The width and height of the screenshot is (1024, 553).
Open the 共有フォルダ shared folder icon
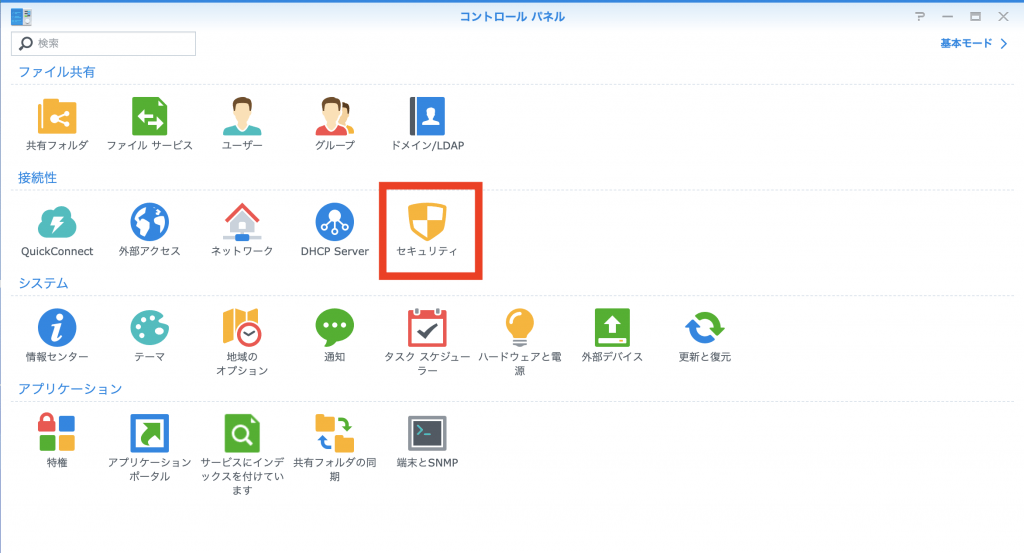(x=57, y=117)
